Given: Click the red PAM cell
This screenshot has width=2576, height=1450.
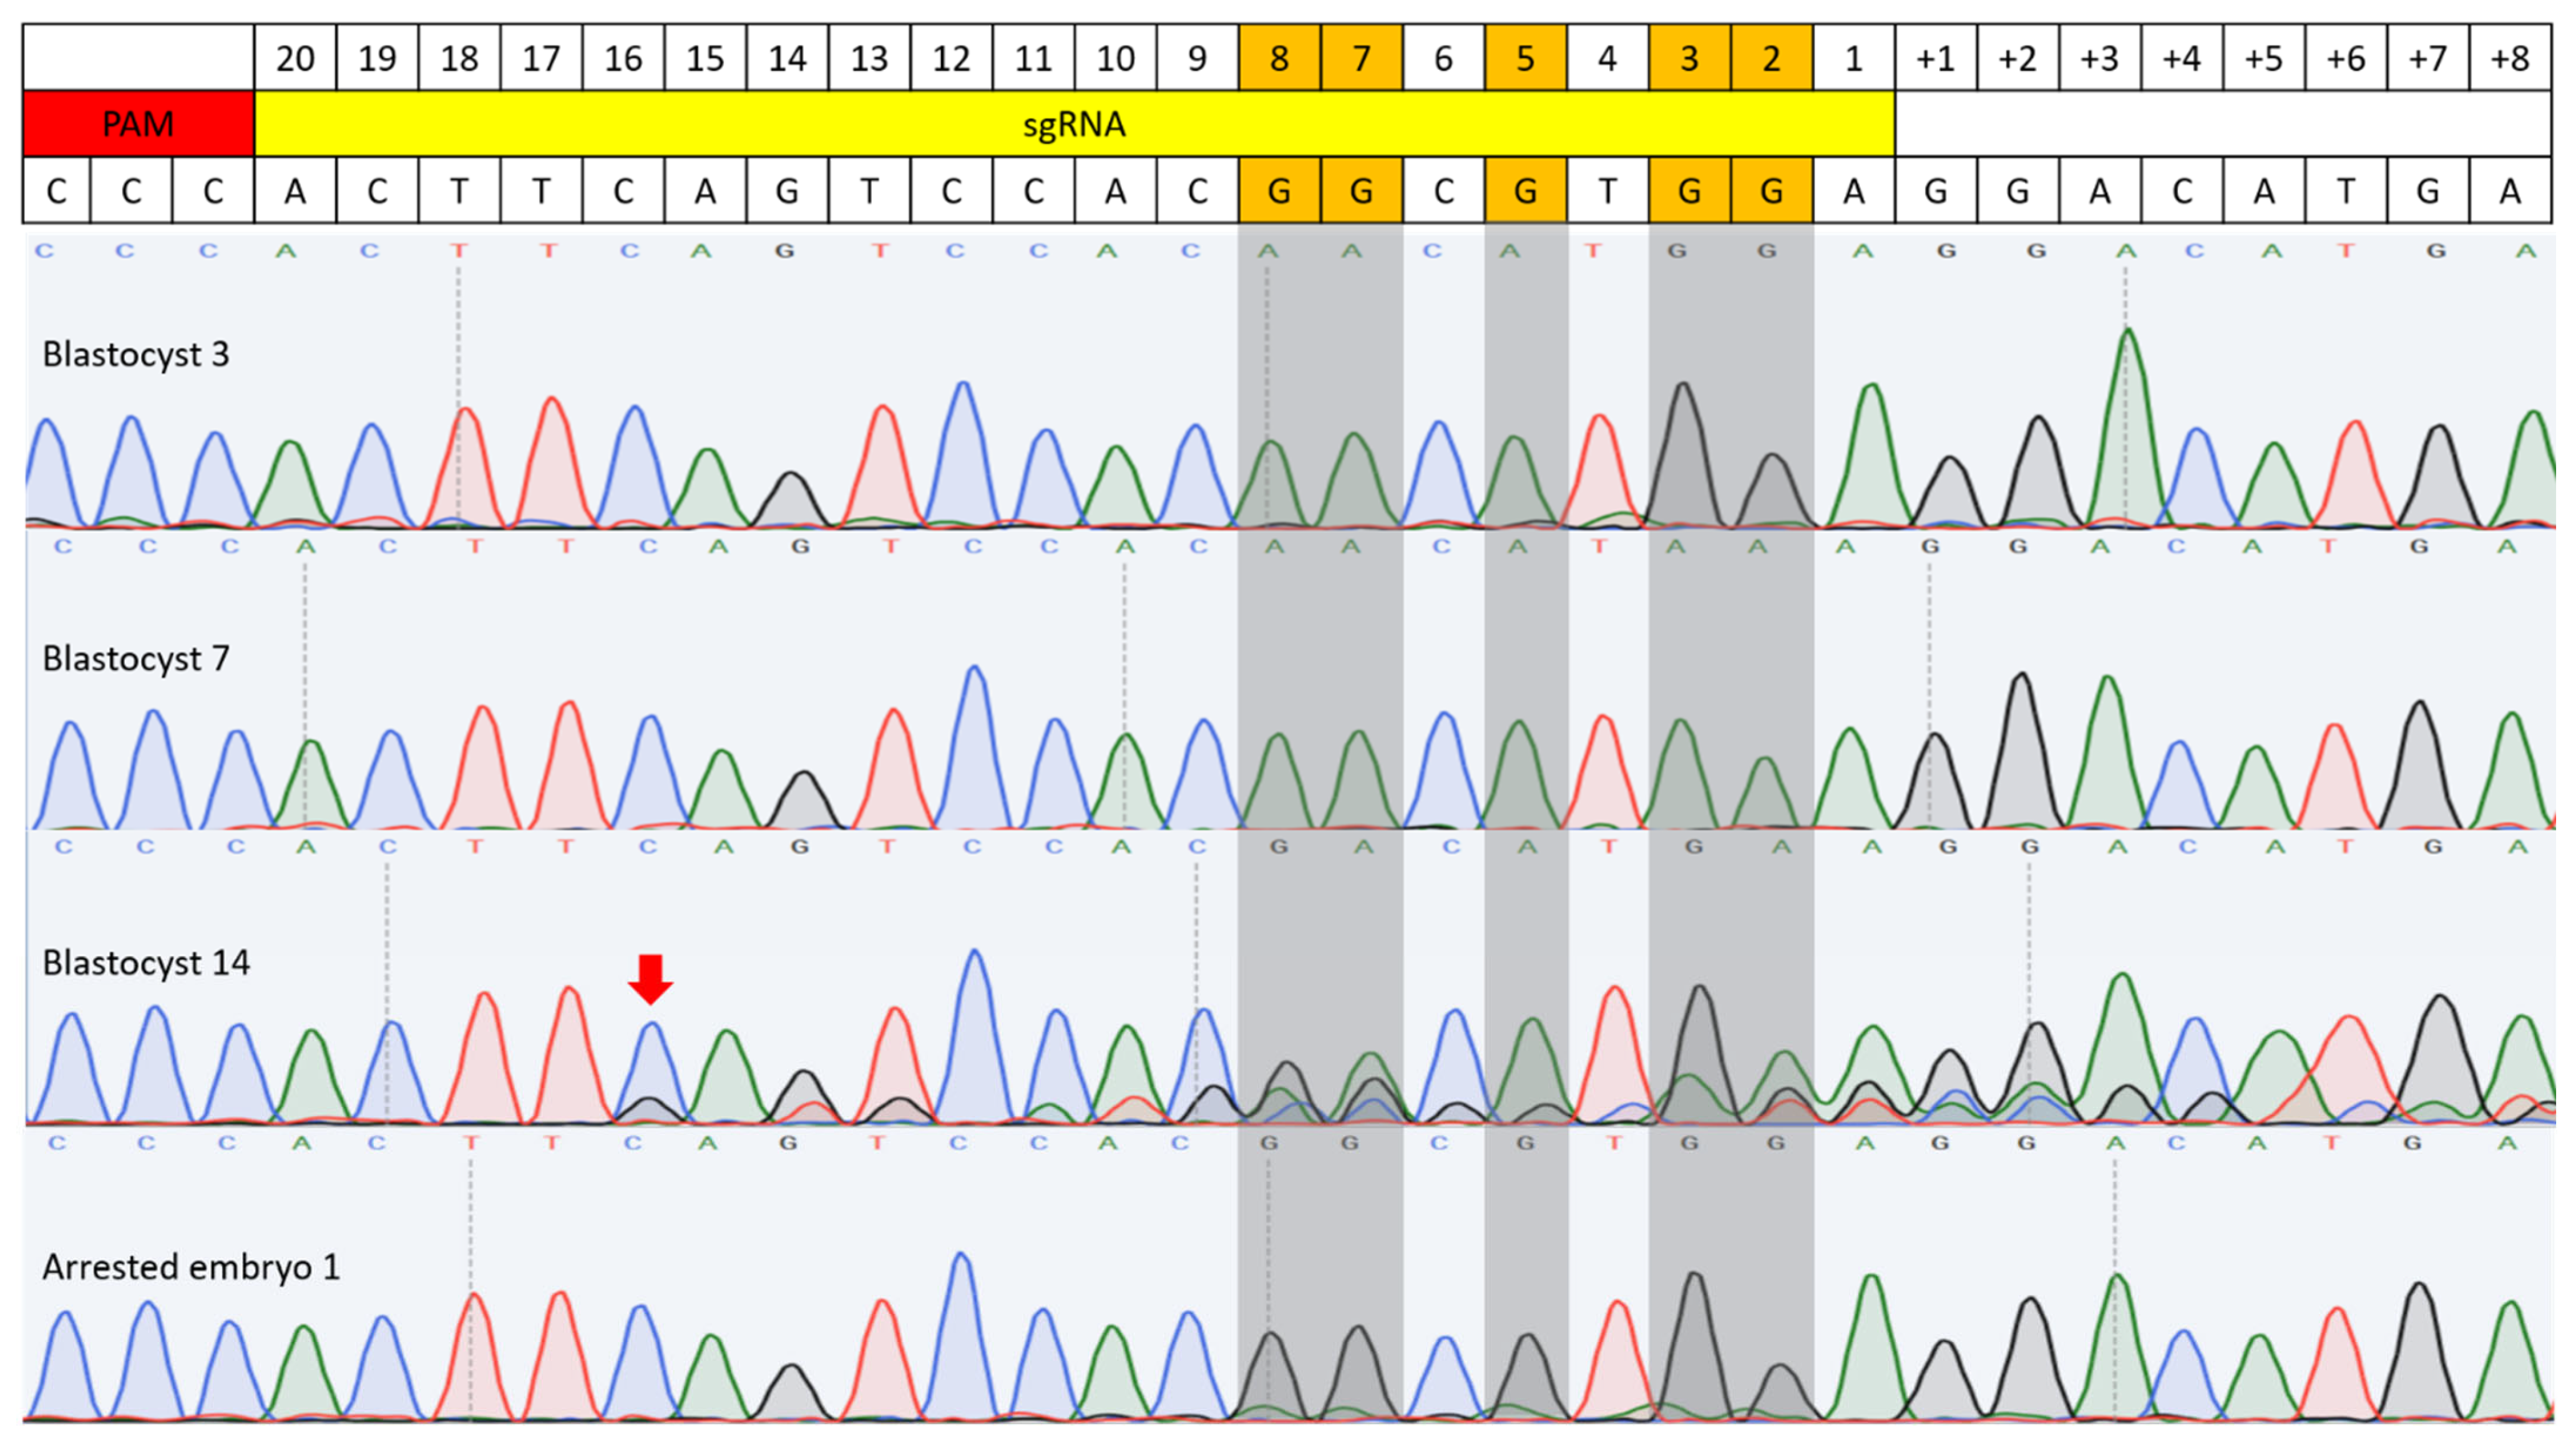Looking at the screenshot, I should [x=138, y=124].
